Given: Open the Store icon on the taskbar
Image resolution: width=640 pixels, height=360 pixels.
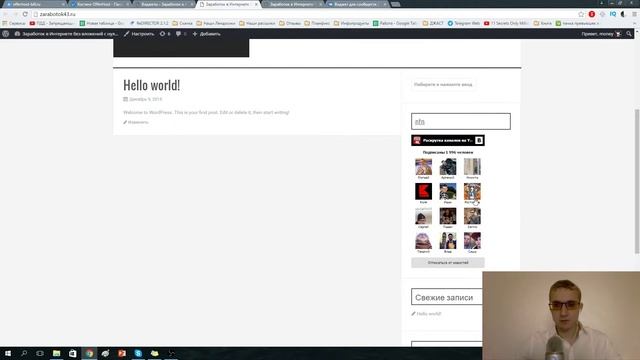Looking at the screenshot, I should click(x=73, y=353).
